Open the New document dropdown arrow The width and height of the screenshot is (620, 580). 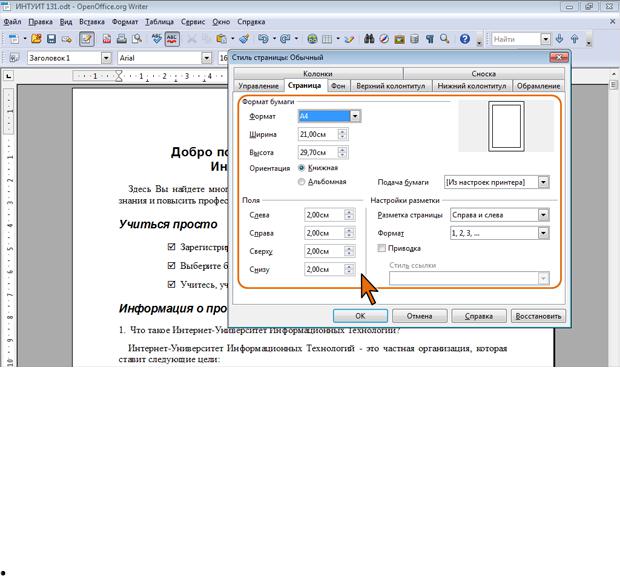point(25,39)
